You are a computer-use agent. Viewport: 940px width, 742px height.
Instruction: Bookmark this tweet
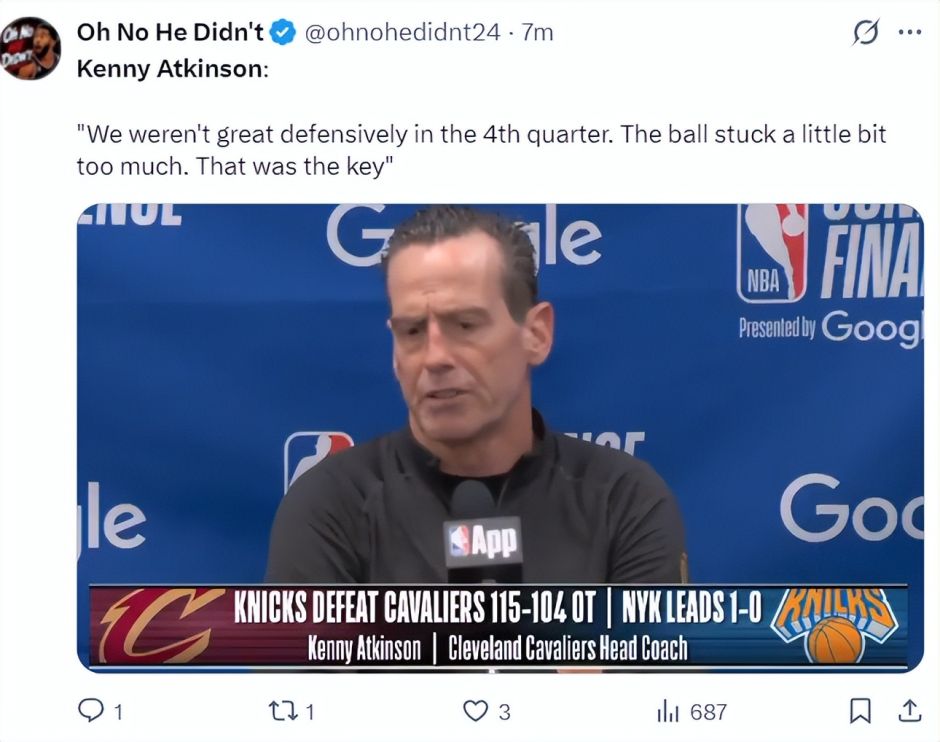coord(860,711)
